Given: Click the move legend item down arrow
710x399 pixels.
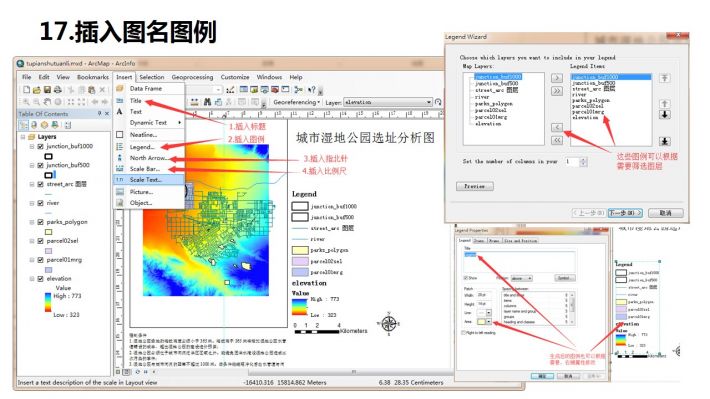Looking at the screenshot, I should click(664, 115).
